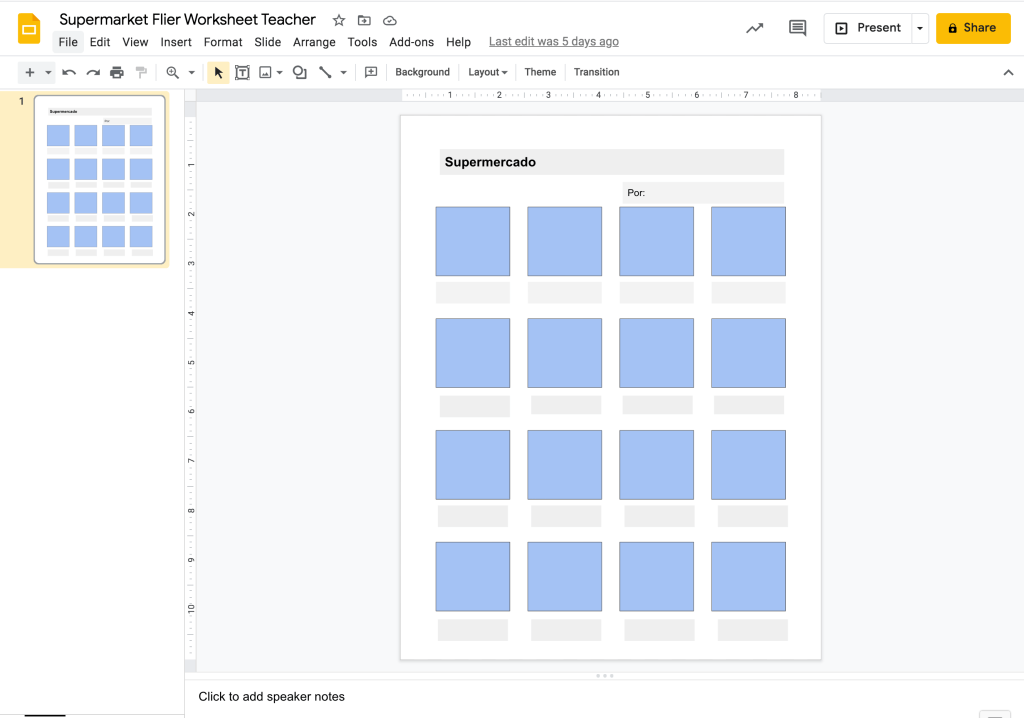
Task: Expand the new slide options arrow
Action: click(x=48, y=72)
